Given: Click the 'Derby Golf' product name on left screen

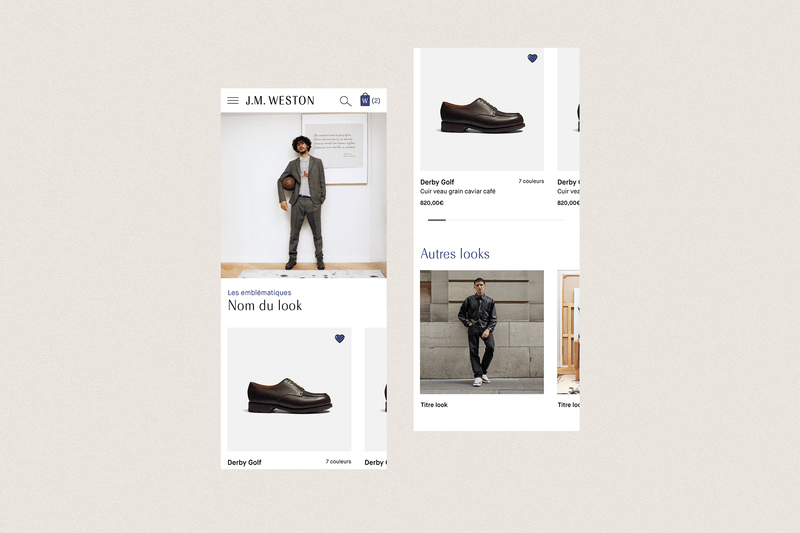Looking at the screenshot, I should coord(244,463).
